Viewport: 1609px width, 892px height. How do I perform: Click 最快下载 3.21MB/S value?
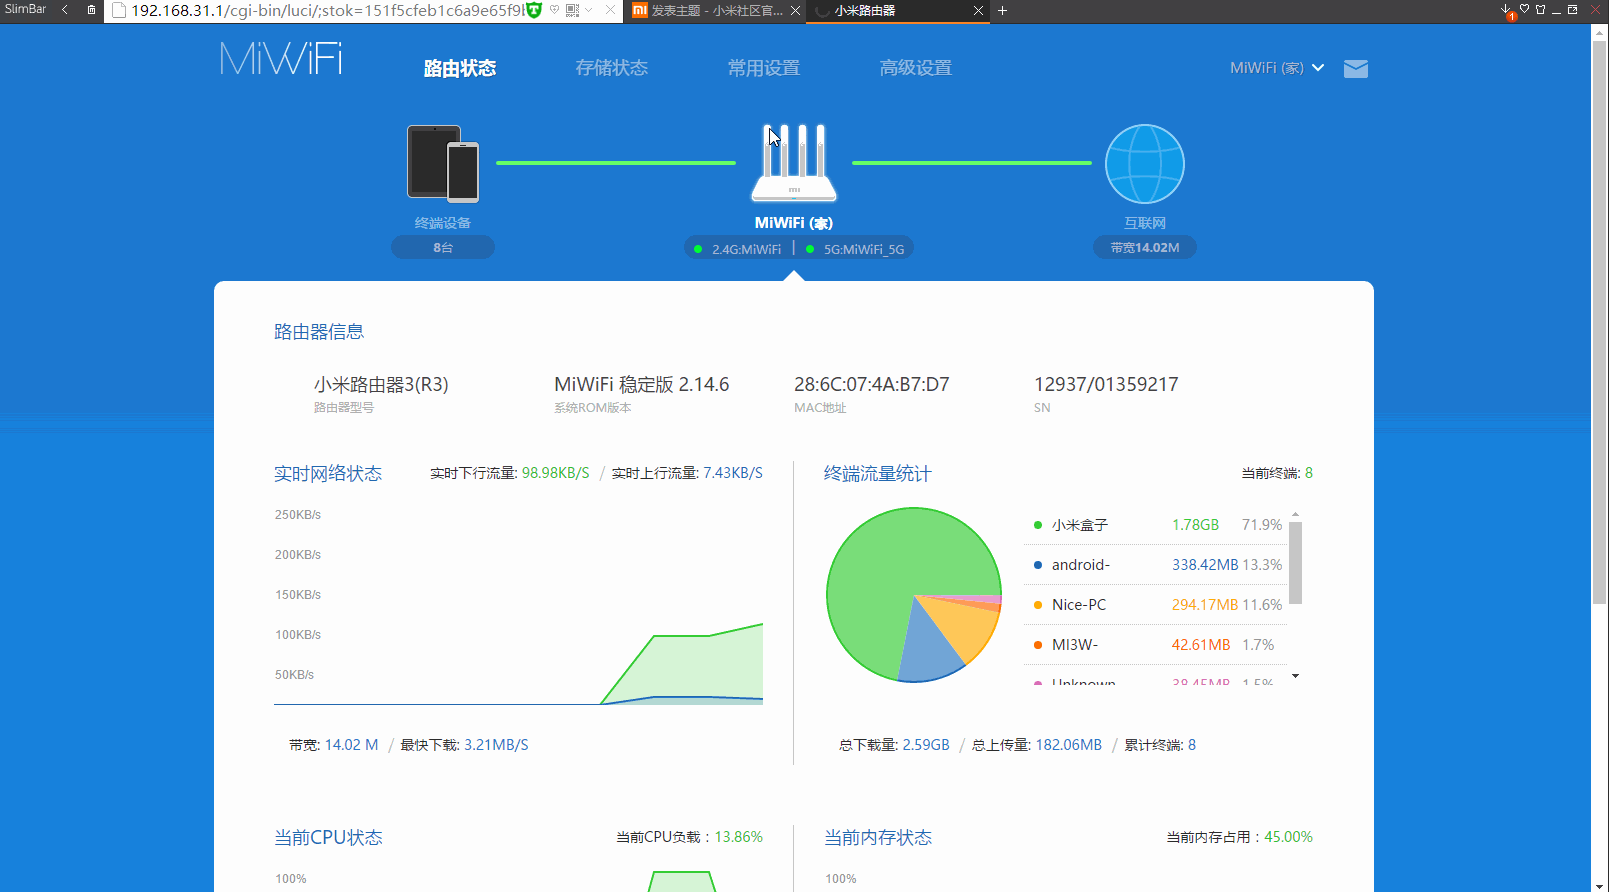coord(496,745)
